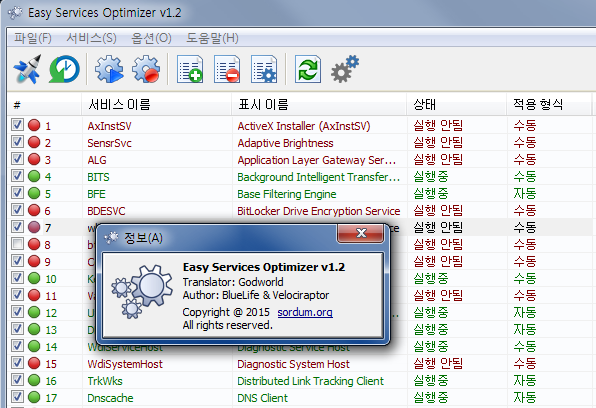
Task: Open the 파일(F) menu
Action: [x=33, y=38]
